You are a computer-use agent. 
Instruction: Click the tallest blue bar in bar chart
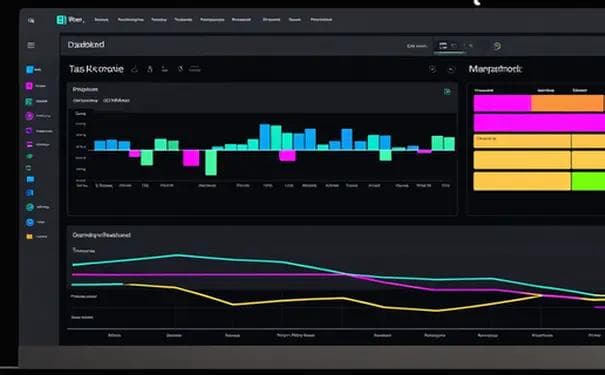coord(265,137)
